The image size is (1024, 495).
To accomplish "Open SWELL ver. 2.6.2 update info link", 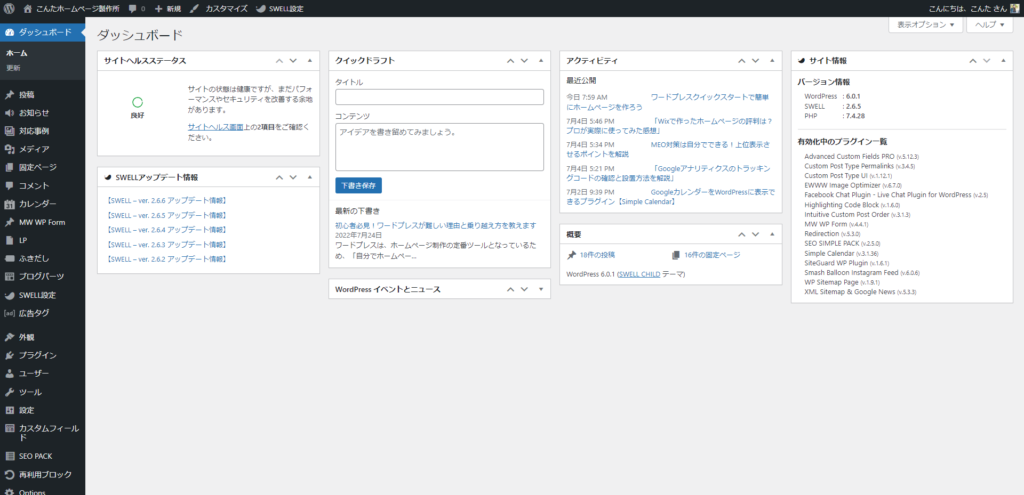I will 166,259.
